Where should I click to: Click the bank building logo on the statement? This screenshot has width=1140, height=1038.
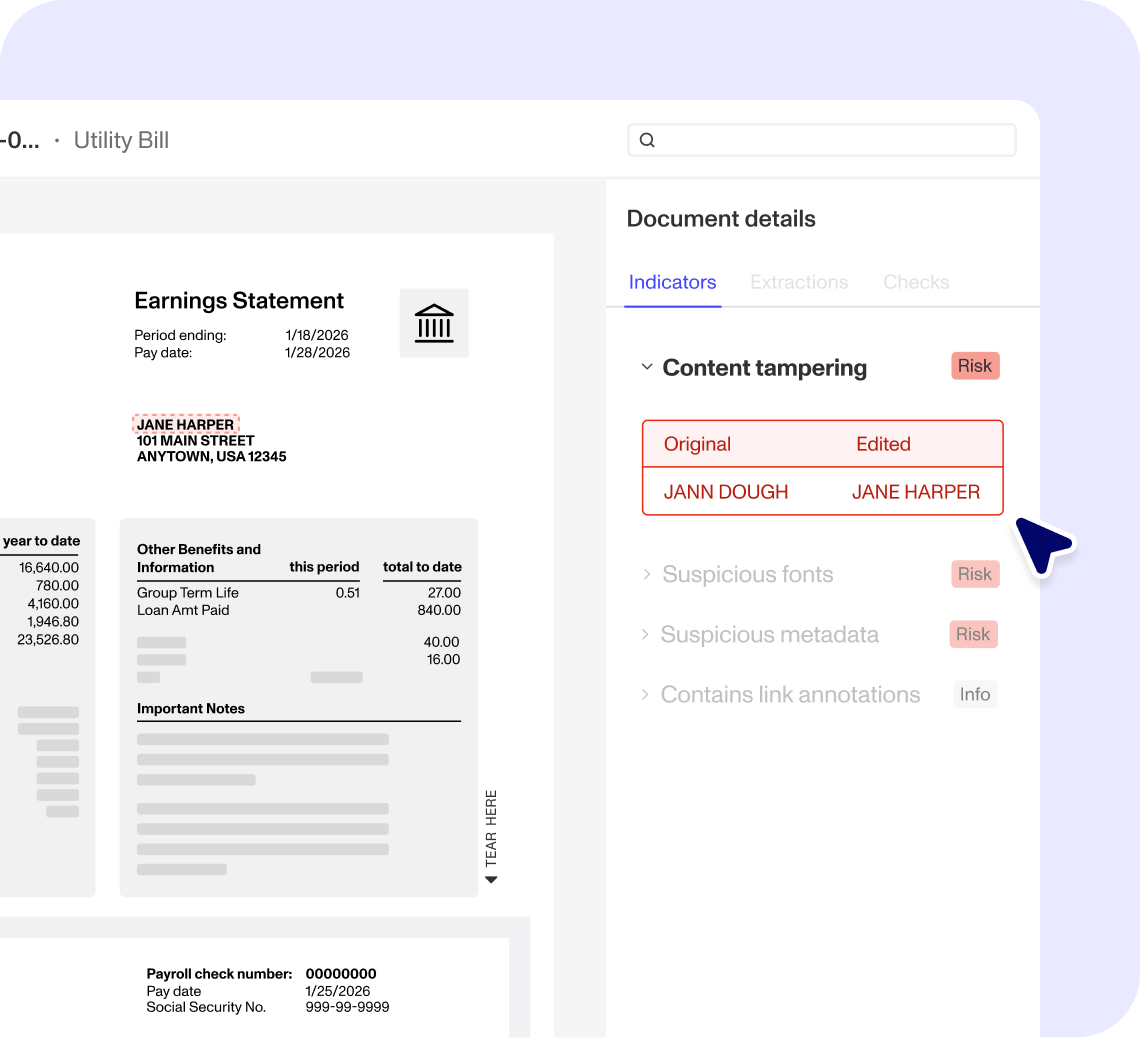click(434, 322)
